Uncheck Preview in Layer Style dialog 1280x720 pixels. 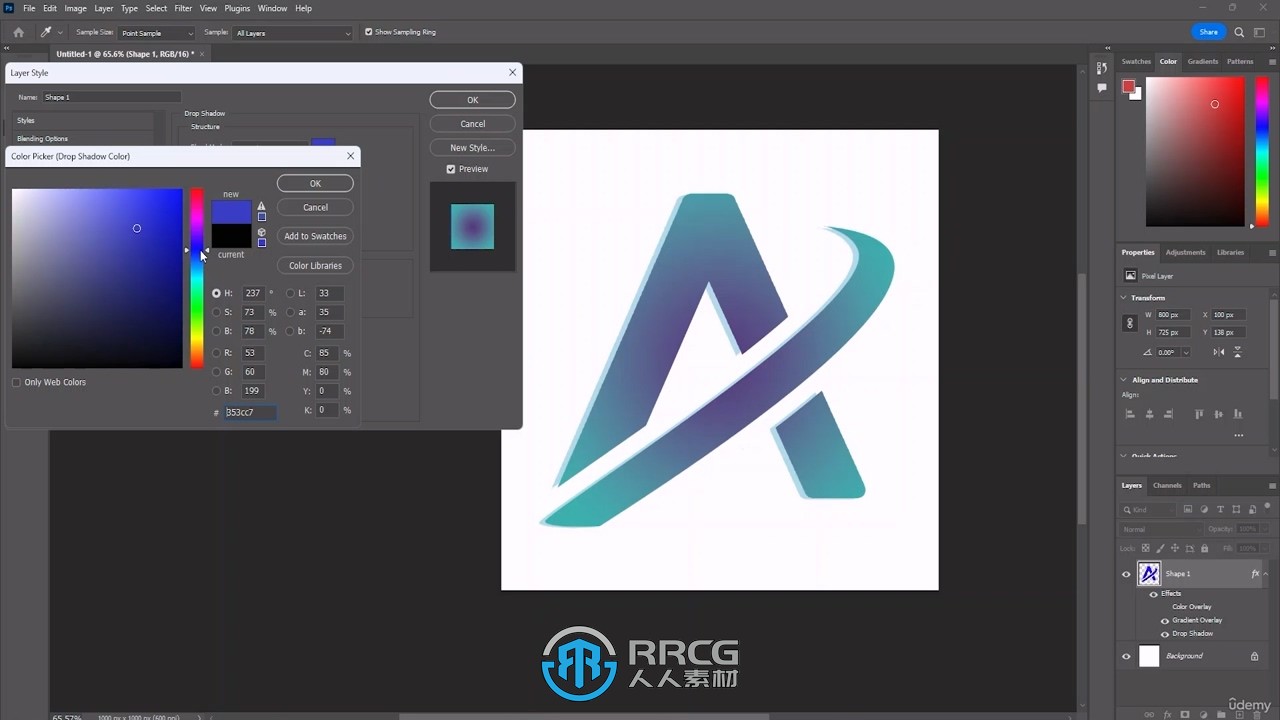(451, 169)
